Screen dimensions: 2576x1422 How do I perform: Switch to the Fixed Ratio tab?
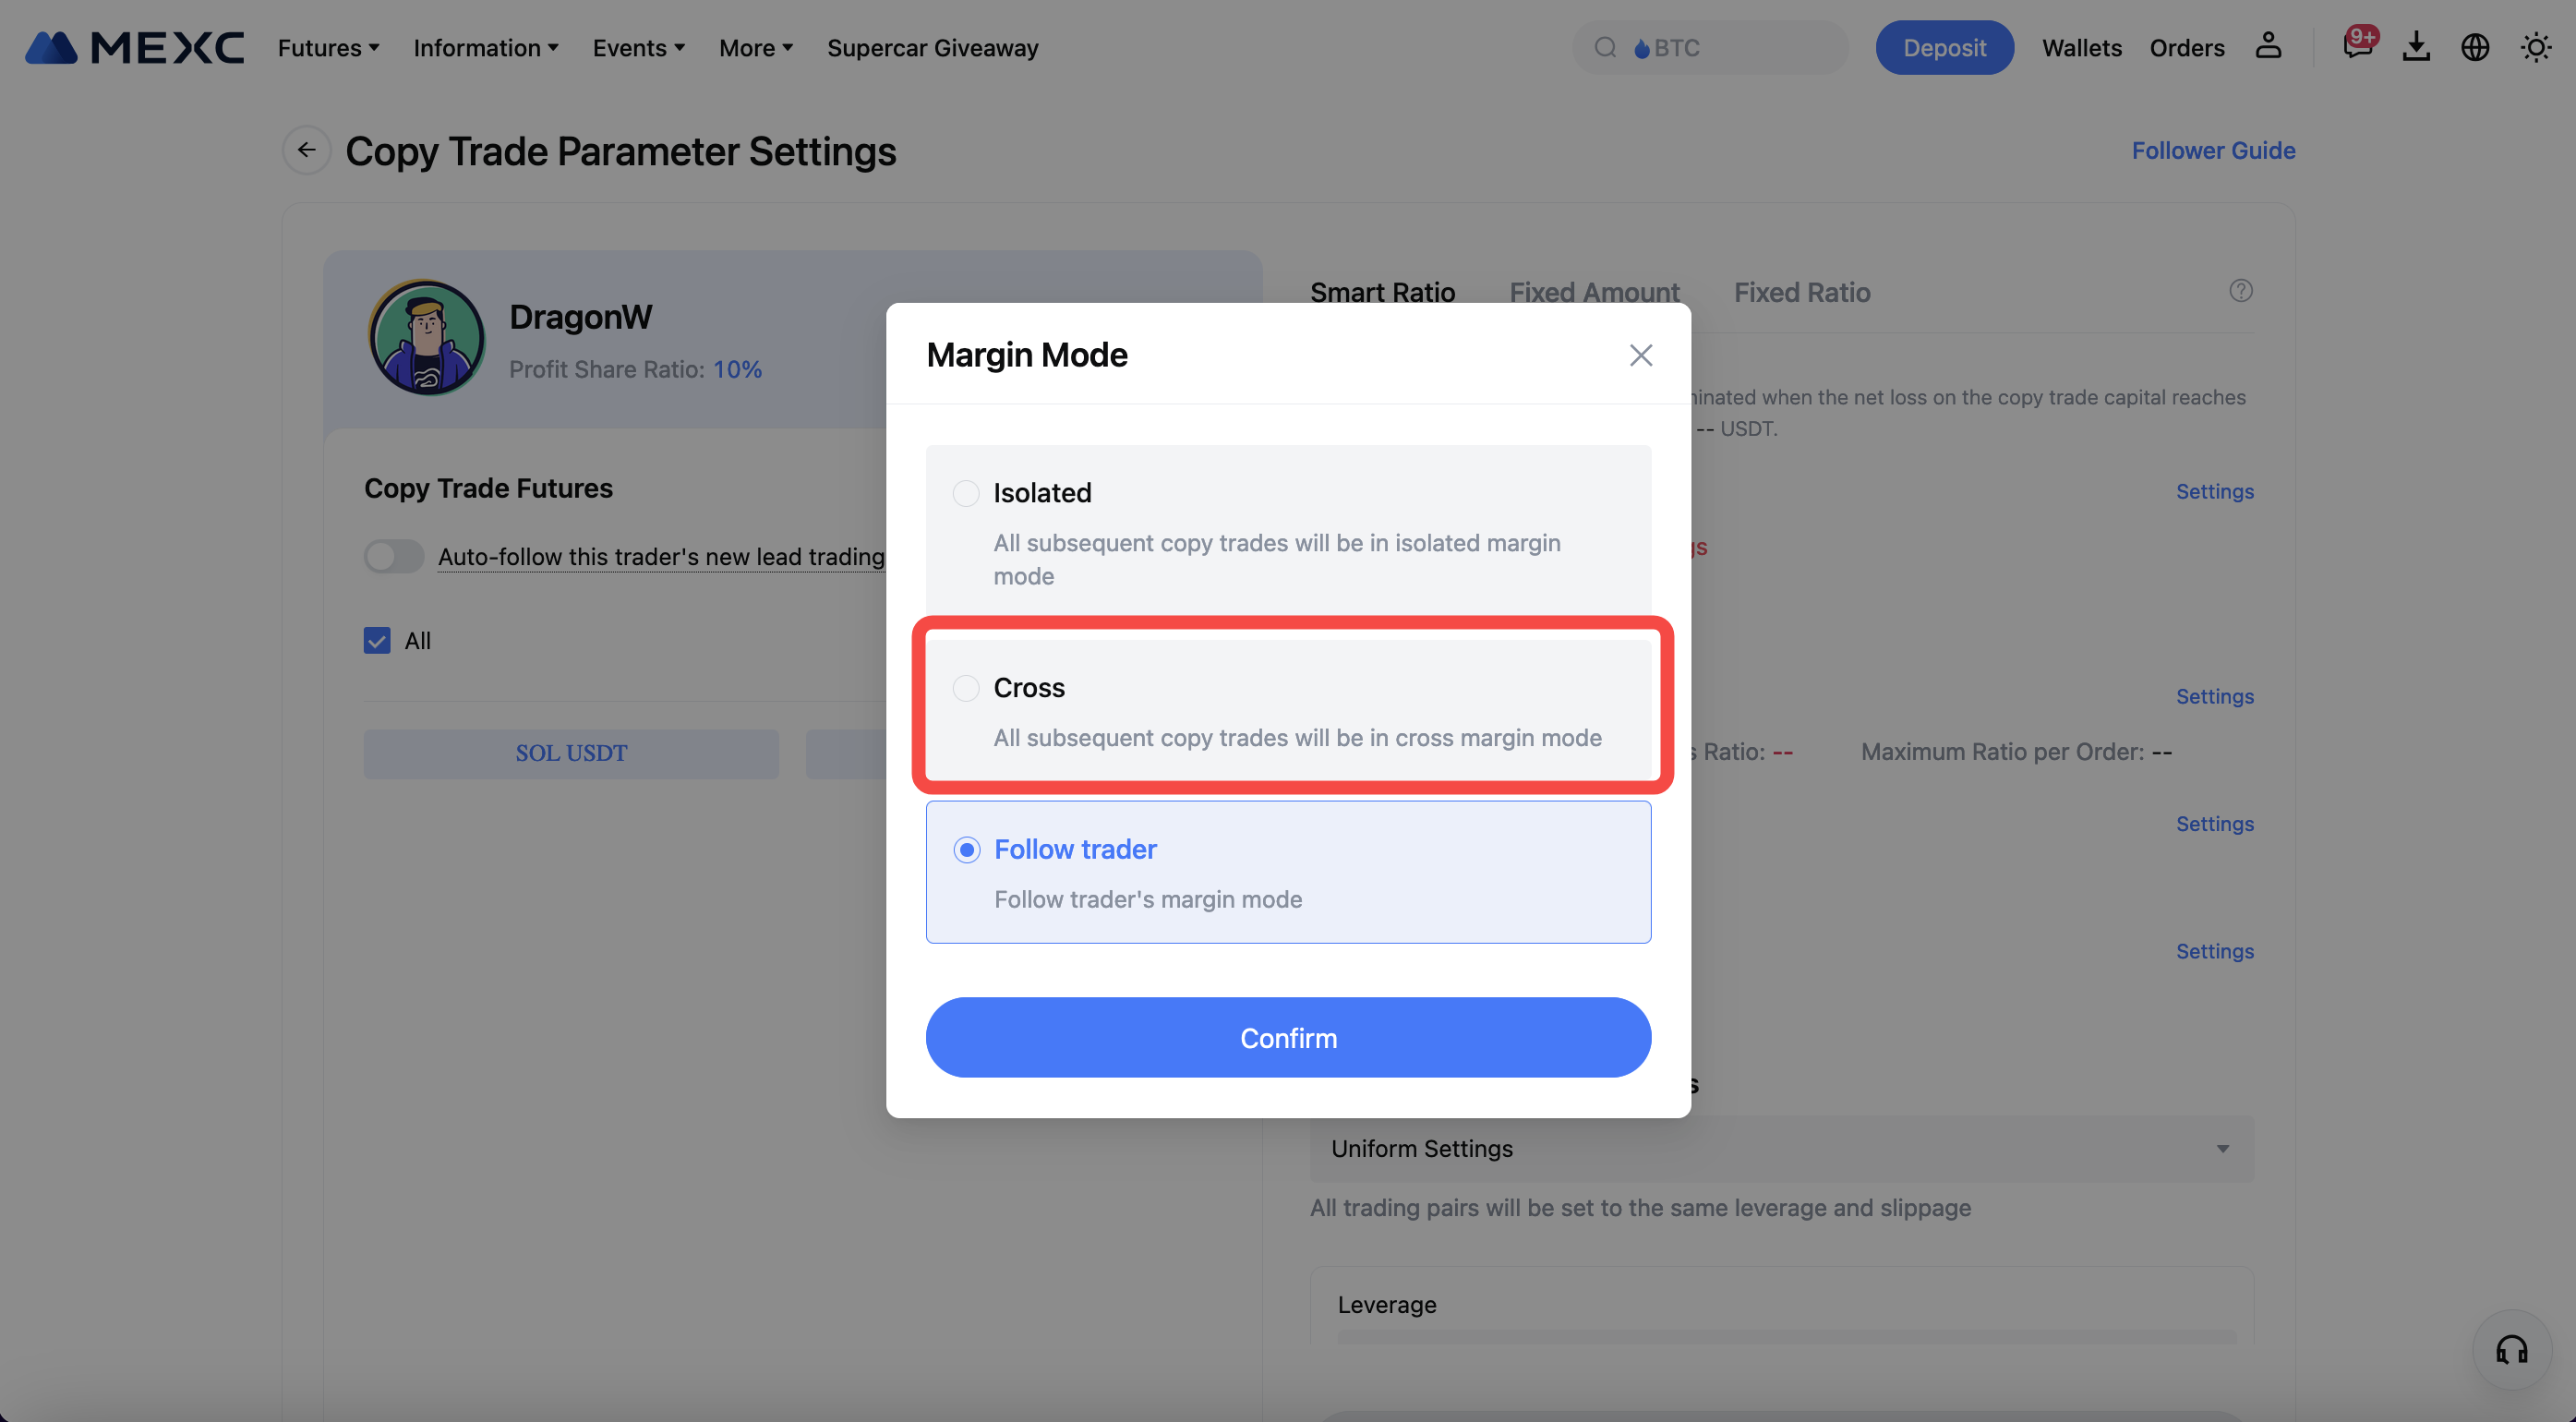[1801, 292]
